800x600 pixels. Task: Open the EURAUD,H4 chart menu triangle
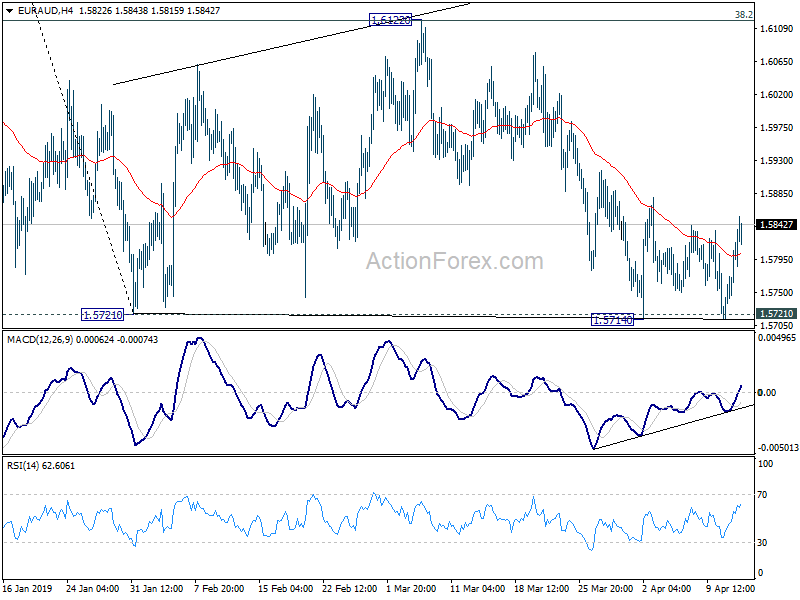pos(10,10)
